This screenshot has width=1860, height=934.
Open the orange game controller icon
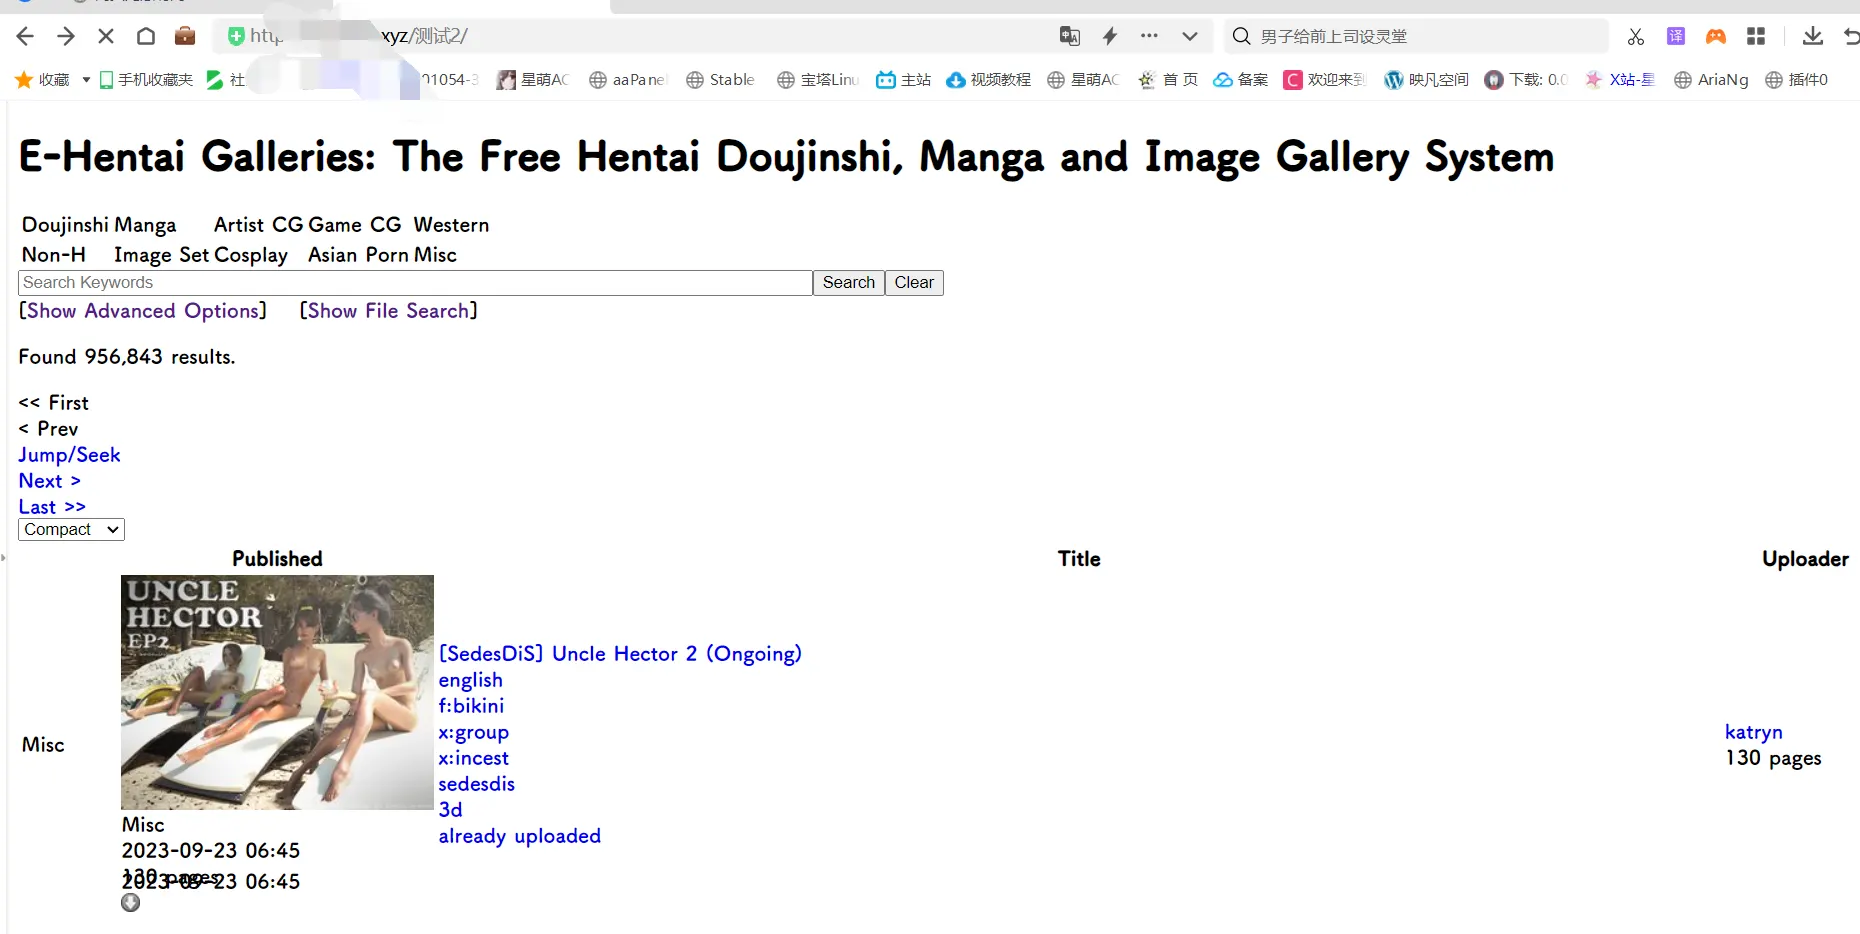[x=1716, y=37]
